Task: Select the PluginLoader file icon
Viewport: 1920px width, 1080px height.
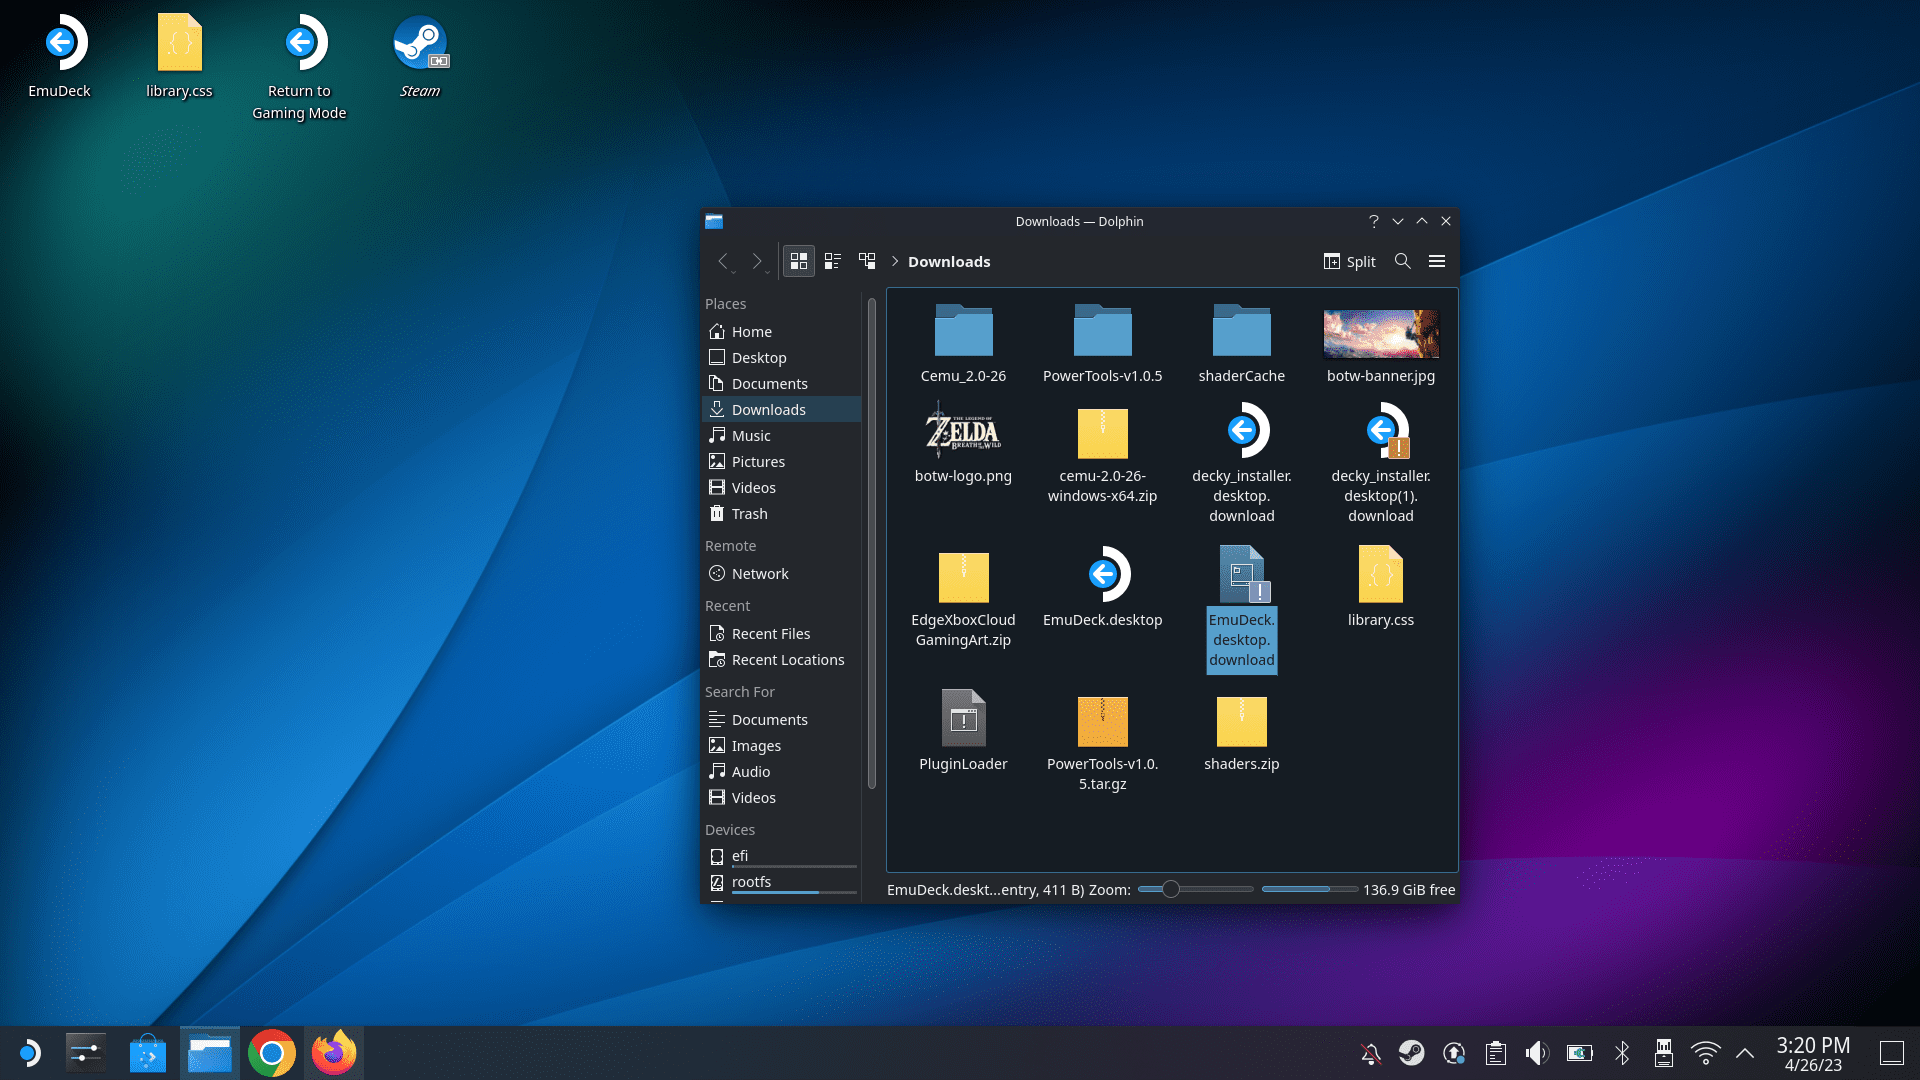Action: click(x=963, y=718)
